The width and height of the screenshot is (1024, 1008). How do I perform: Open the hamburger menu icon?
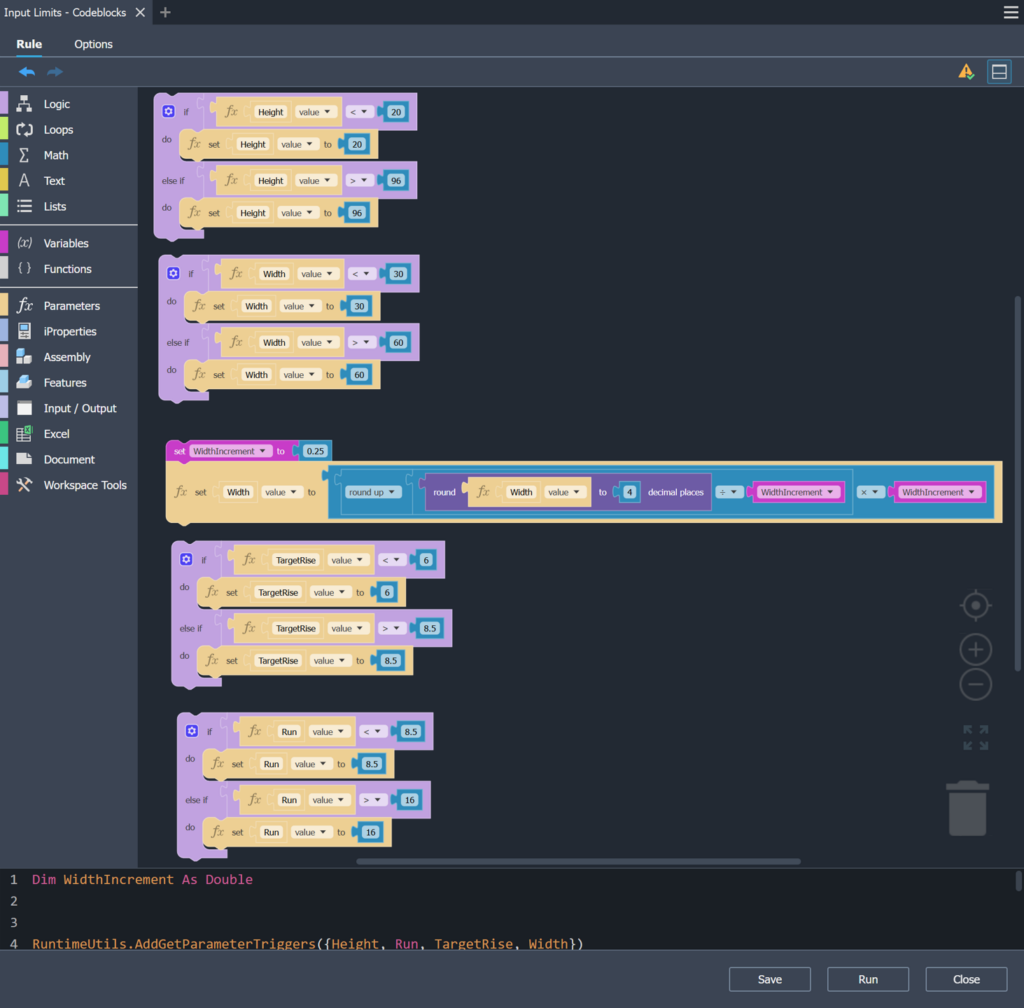[x=1010, y=12]
